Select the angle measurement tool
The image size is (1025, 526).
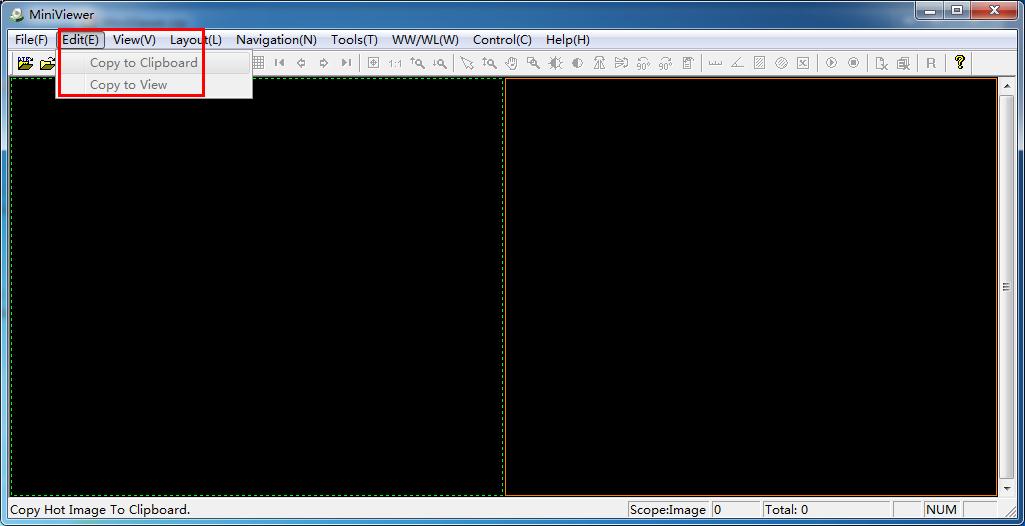click(737, 63)
